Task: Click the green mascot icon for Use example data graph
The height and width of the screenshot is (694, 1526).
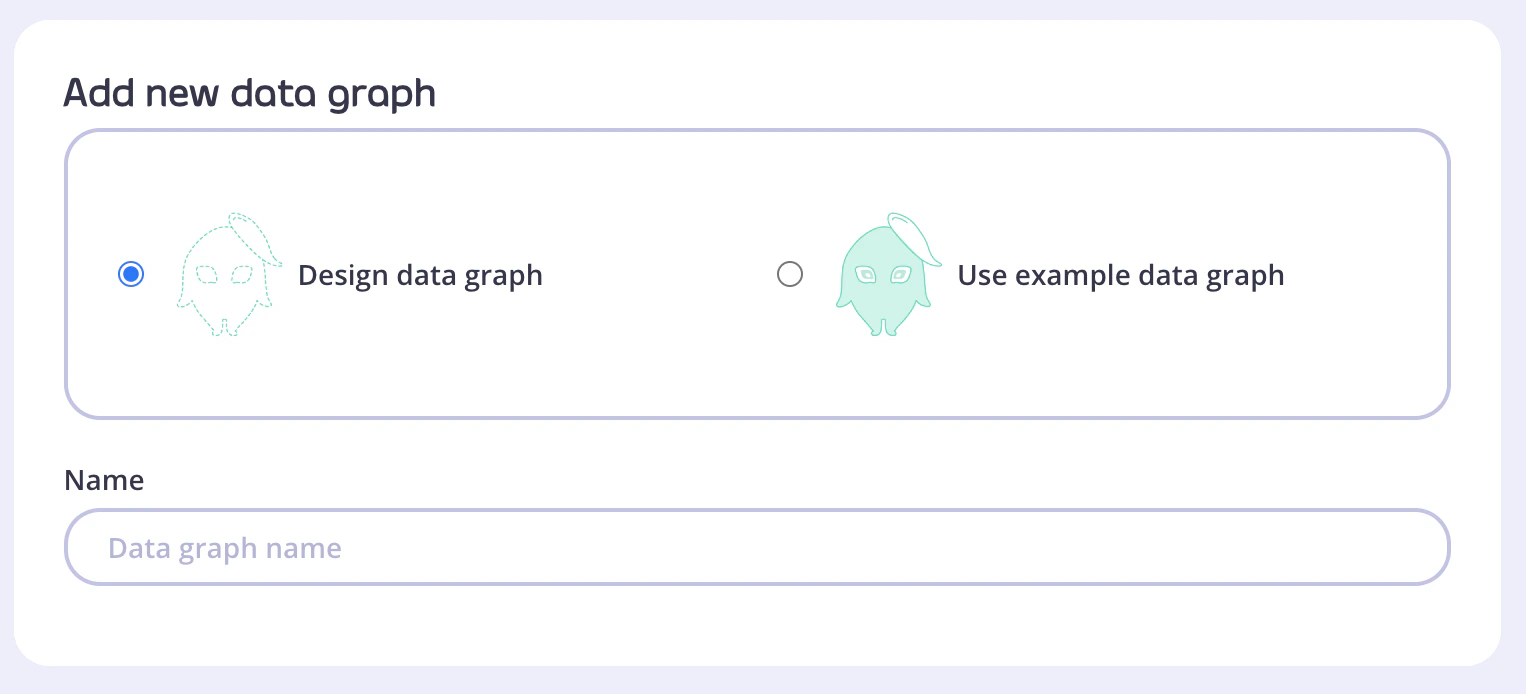Action: [886, 275]
